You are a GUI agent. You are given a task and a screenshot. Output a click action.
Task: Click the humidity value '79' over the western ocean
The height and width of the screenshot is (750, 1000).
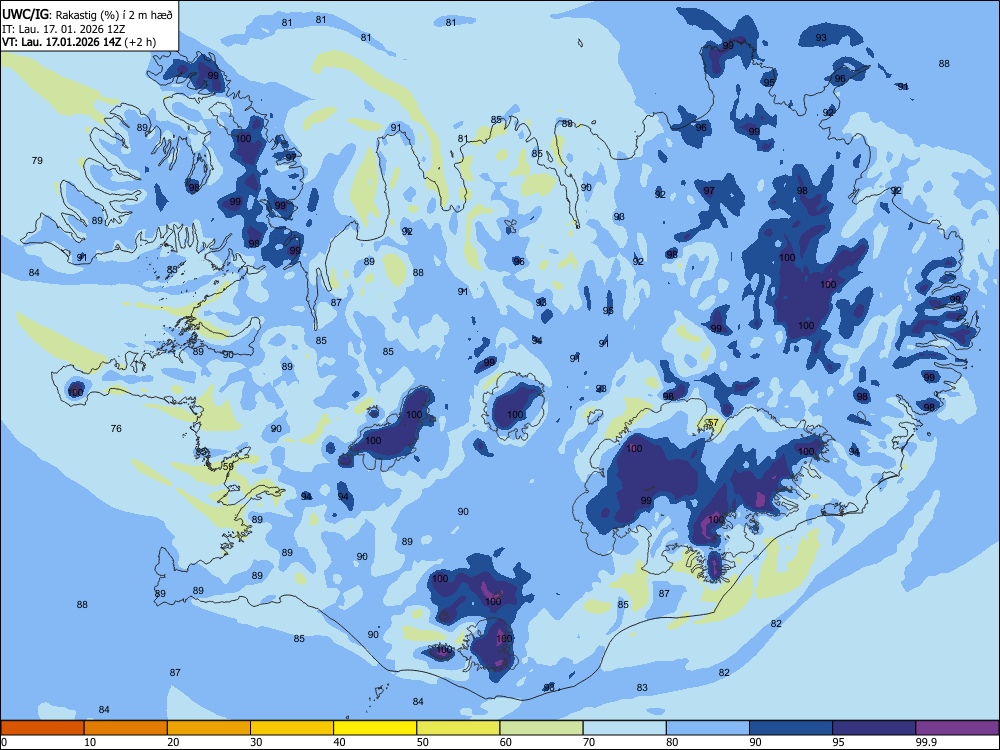(37, 161)
